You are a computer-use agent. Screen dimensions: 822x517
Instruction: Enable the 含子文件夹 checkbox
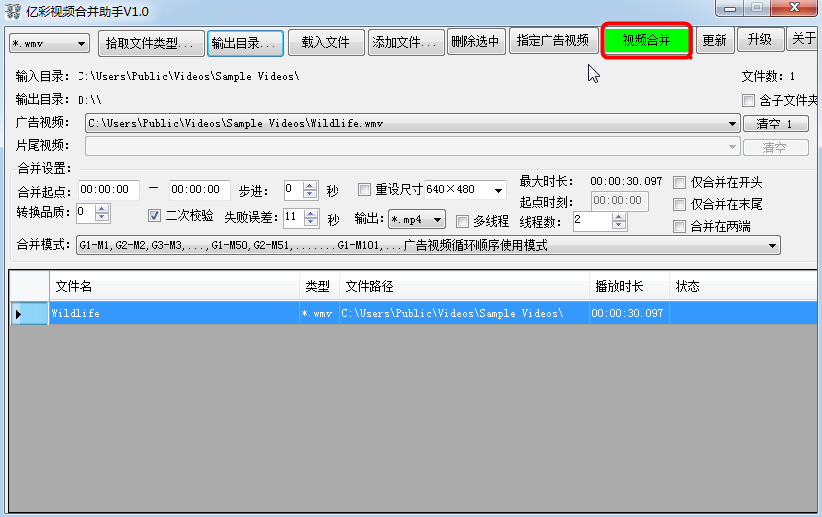pos(749,100)
